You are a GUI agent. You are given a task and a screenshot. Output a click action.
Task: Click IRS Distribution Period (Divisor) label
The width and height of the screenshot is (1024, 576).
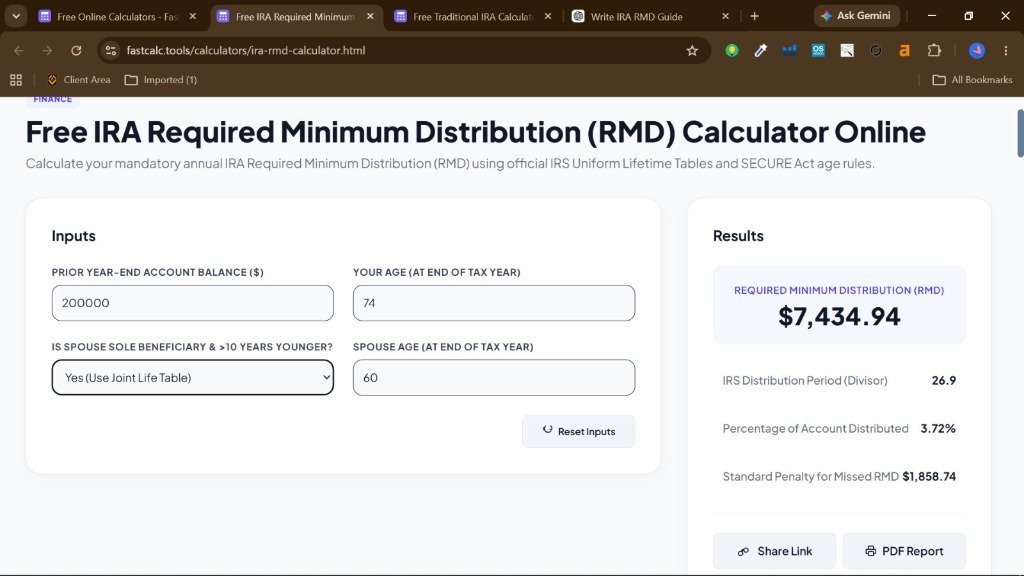[x=805, y=380]
